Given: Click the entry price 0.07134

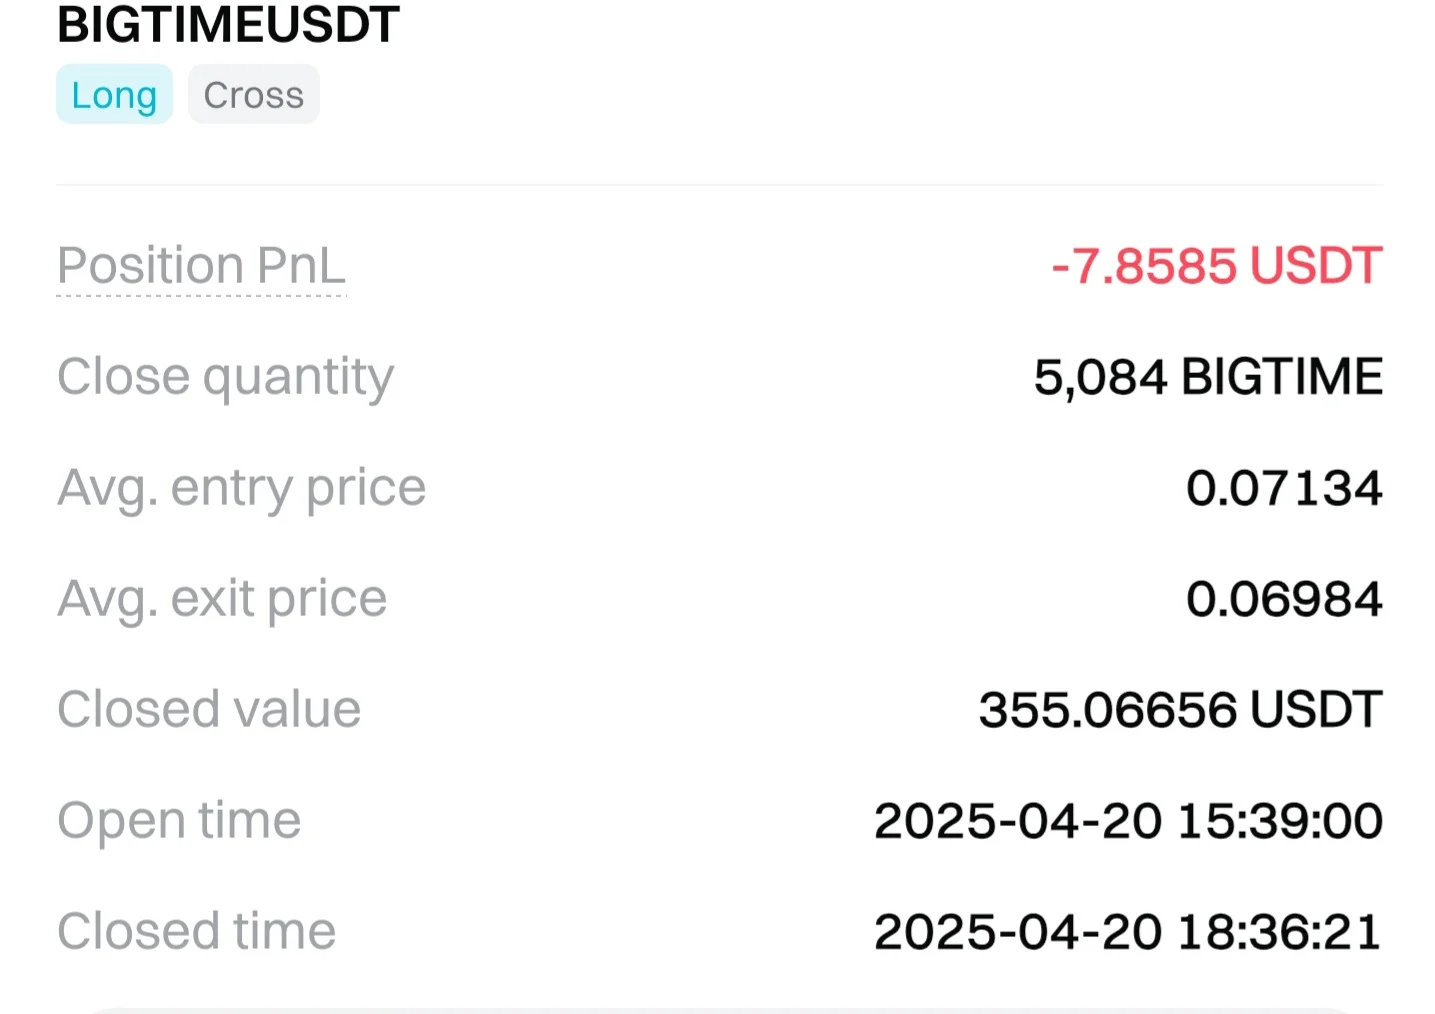Looking at the screenshot, I should tap(1284, 488).
